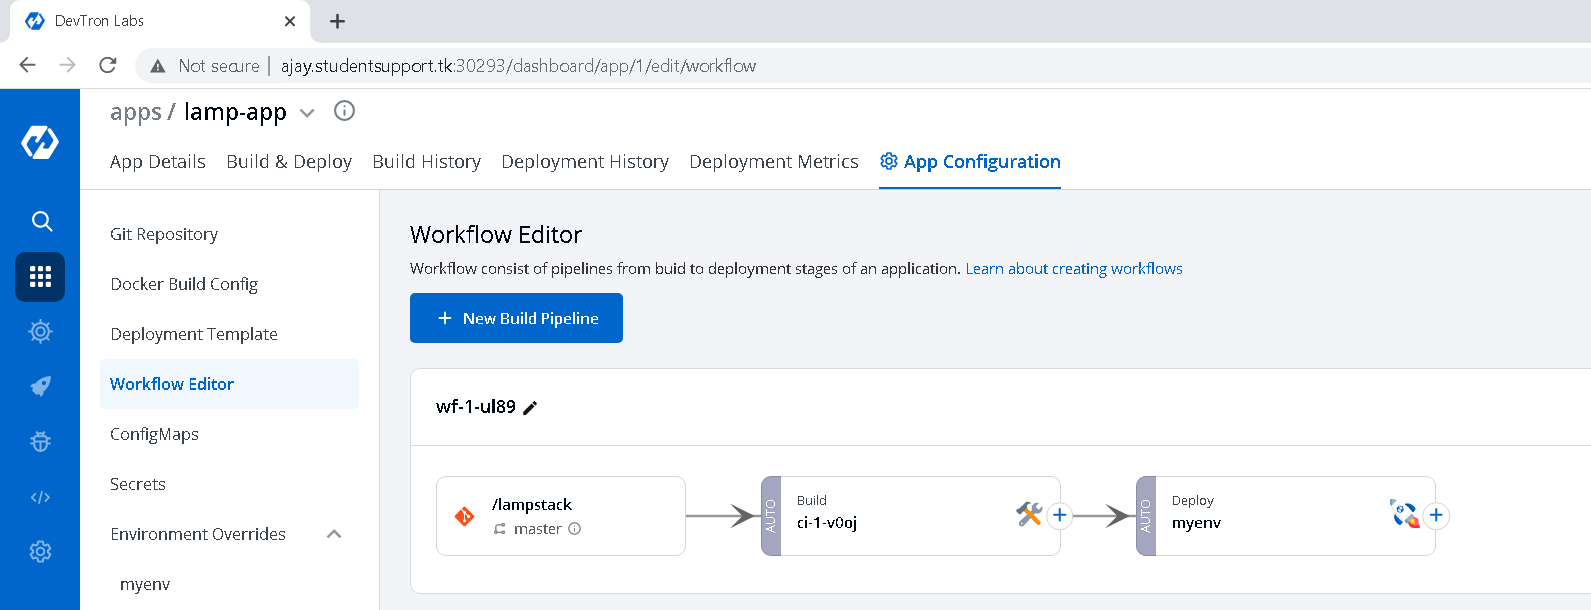1591x610 pixels.
Task: Click the Devtron logo in sidebar
Action: tap(40, 142)
